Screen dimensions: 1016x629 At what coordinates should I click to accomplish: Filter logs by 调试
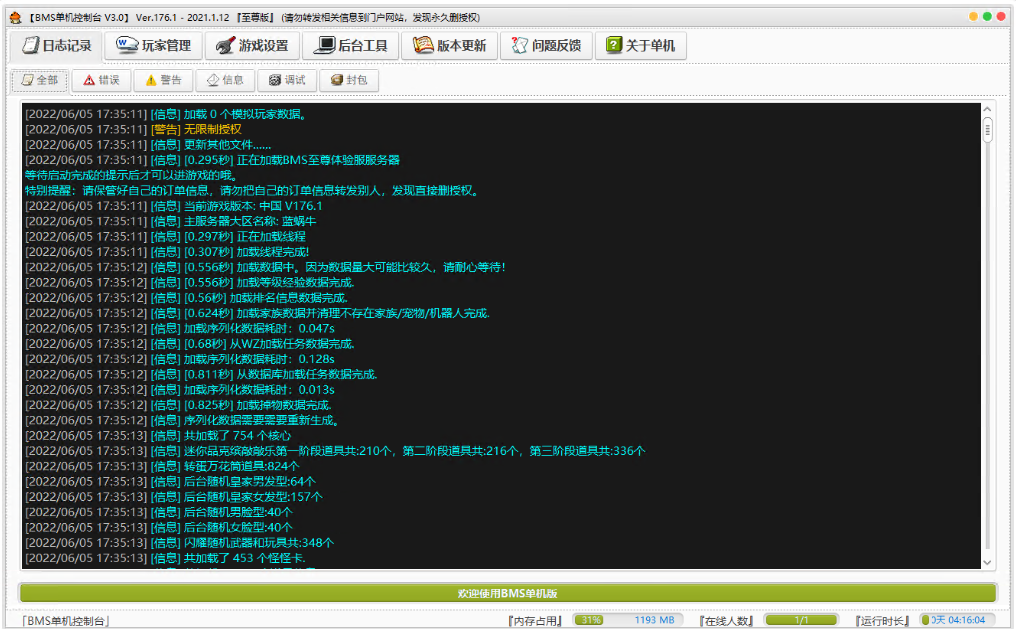click(286, 80)
